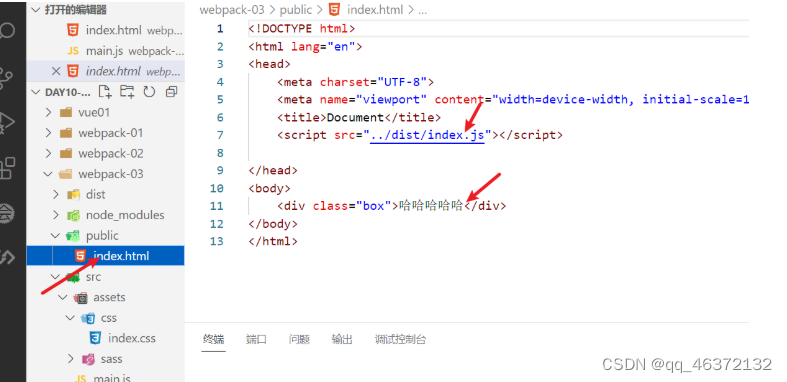This screenshot has width=787, height=382.
Task: Open the Extensions view
Action: pyautogui.click(x=7, y=168)
